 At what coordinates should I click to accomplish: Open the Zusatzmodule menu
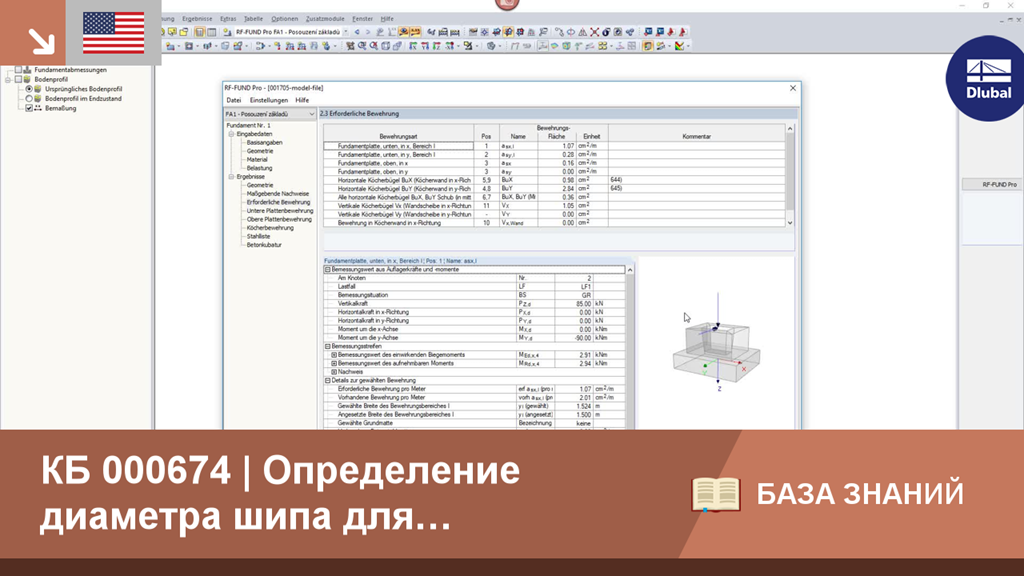[325, 19]
